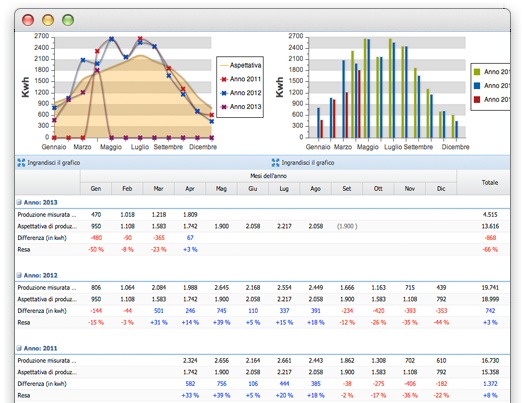Image resolution: width=523 pixels, height=403 pixels.
Task: Click the right Ingrandisci il grafico expand icon
Action: click(275, 163)
